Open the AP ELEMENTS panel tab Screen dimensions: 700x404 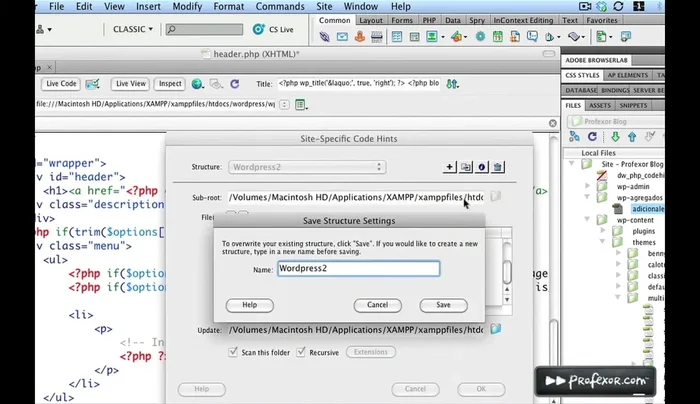tap(627, 75)
